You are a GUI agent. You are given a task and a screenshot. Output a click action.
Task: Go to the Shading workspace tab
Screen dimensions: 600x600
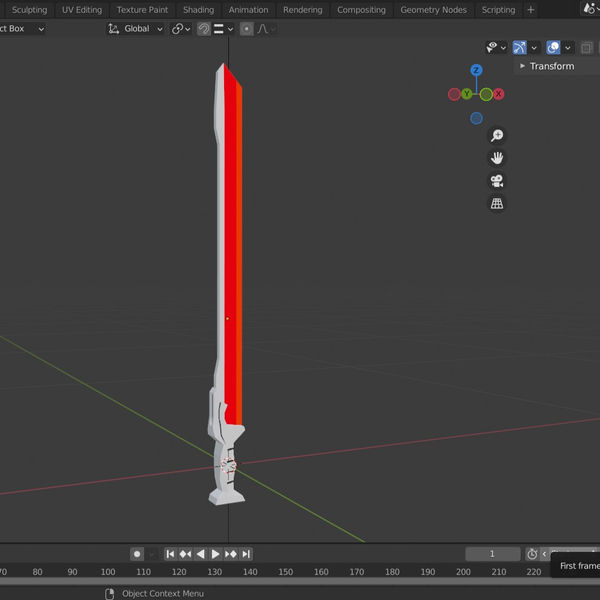[x=198, y=10]
